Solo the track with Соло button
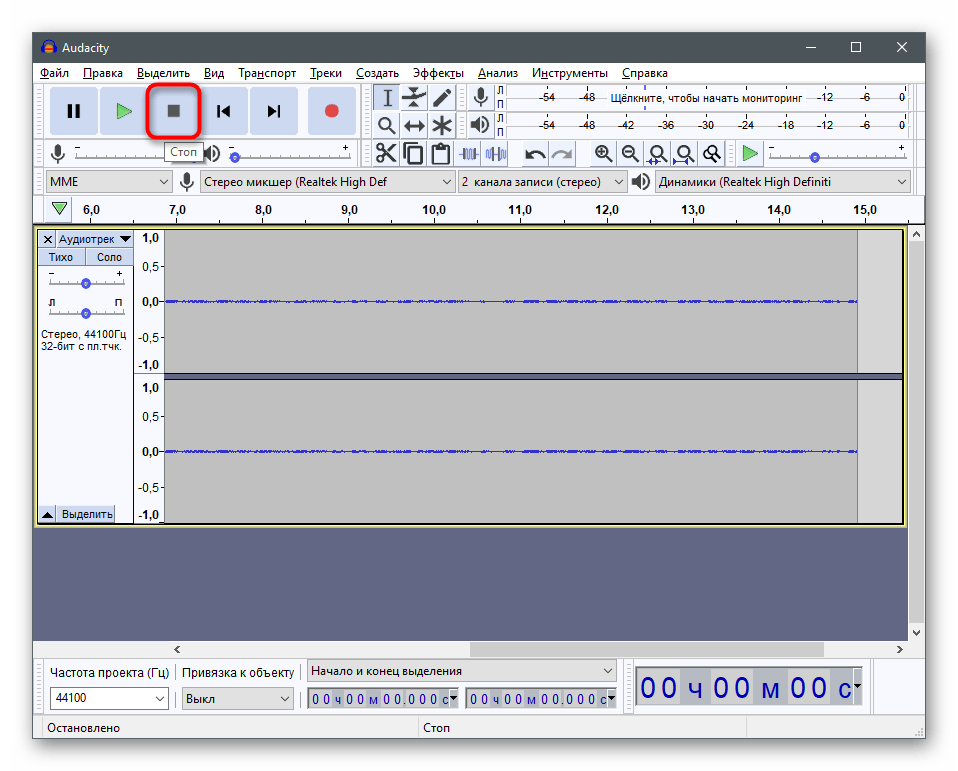 point(109,257)
